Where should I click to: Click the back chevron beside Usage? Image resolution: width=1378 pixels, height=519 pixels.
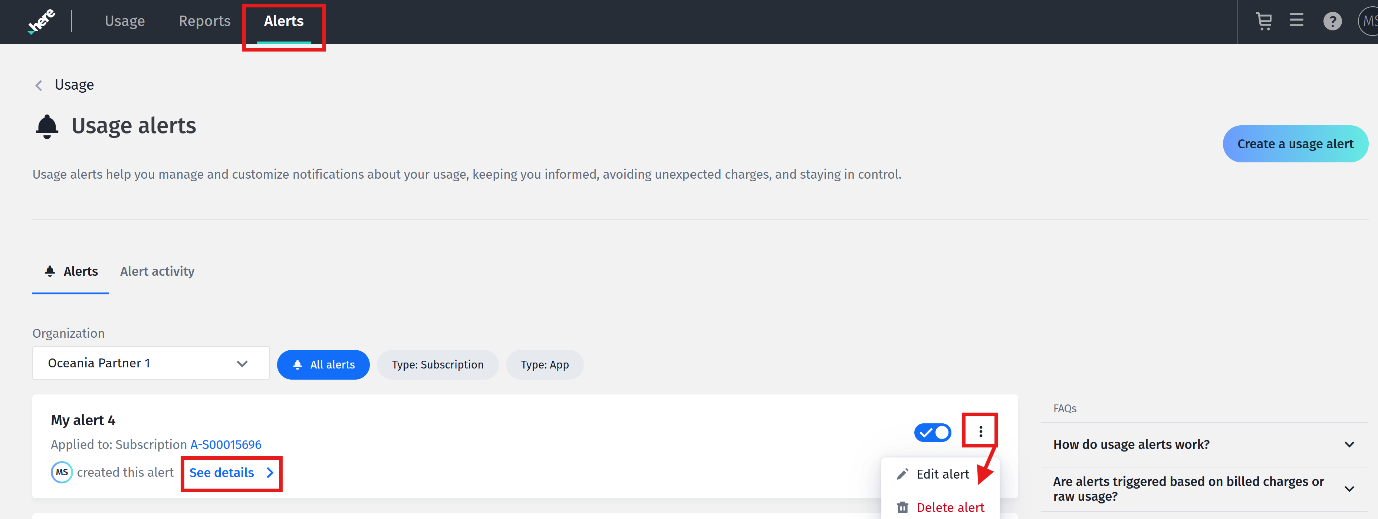39,85
